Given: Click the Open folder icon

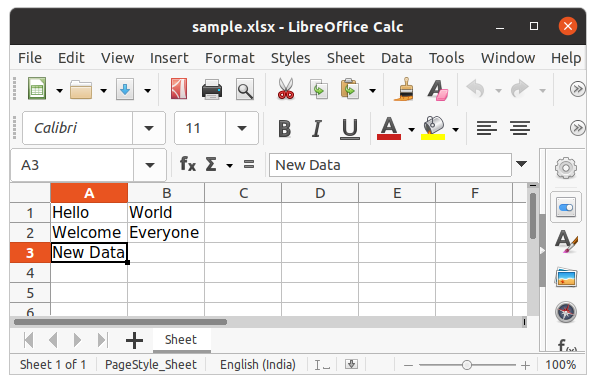Looking at the screenshot, I should 81,90.
